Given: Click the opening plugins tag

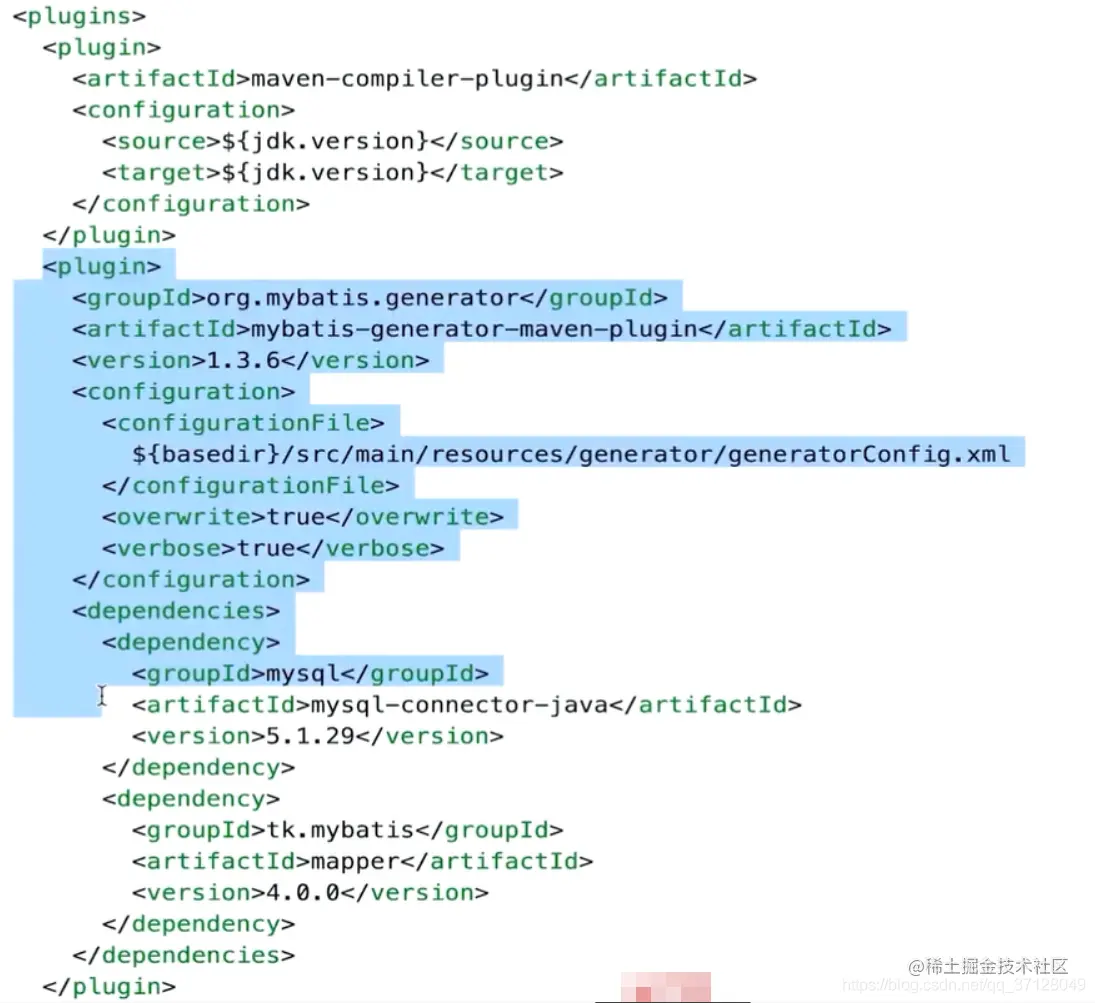Looking at the screenshot, I should coord(79,15).
